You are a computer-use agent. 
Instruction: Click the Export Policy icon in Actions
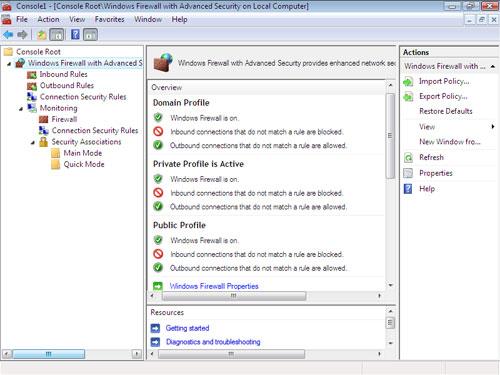(x=408, y=97)
